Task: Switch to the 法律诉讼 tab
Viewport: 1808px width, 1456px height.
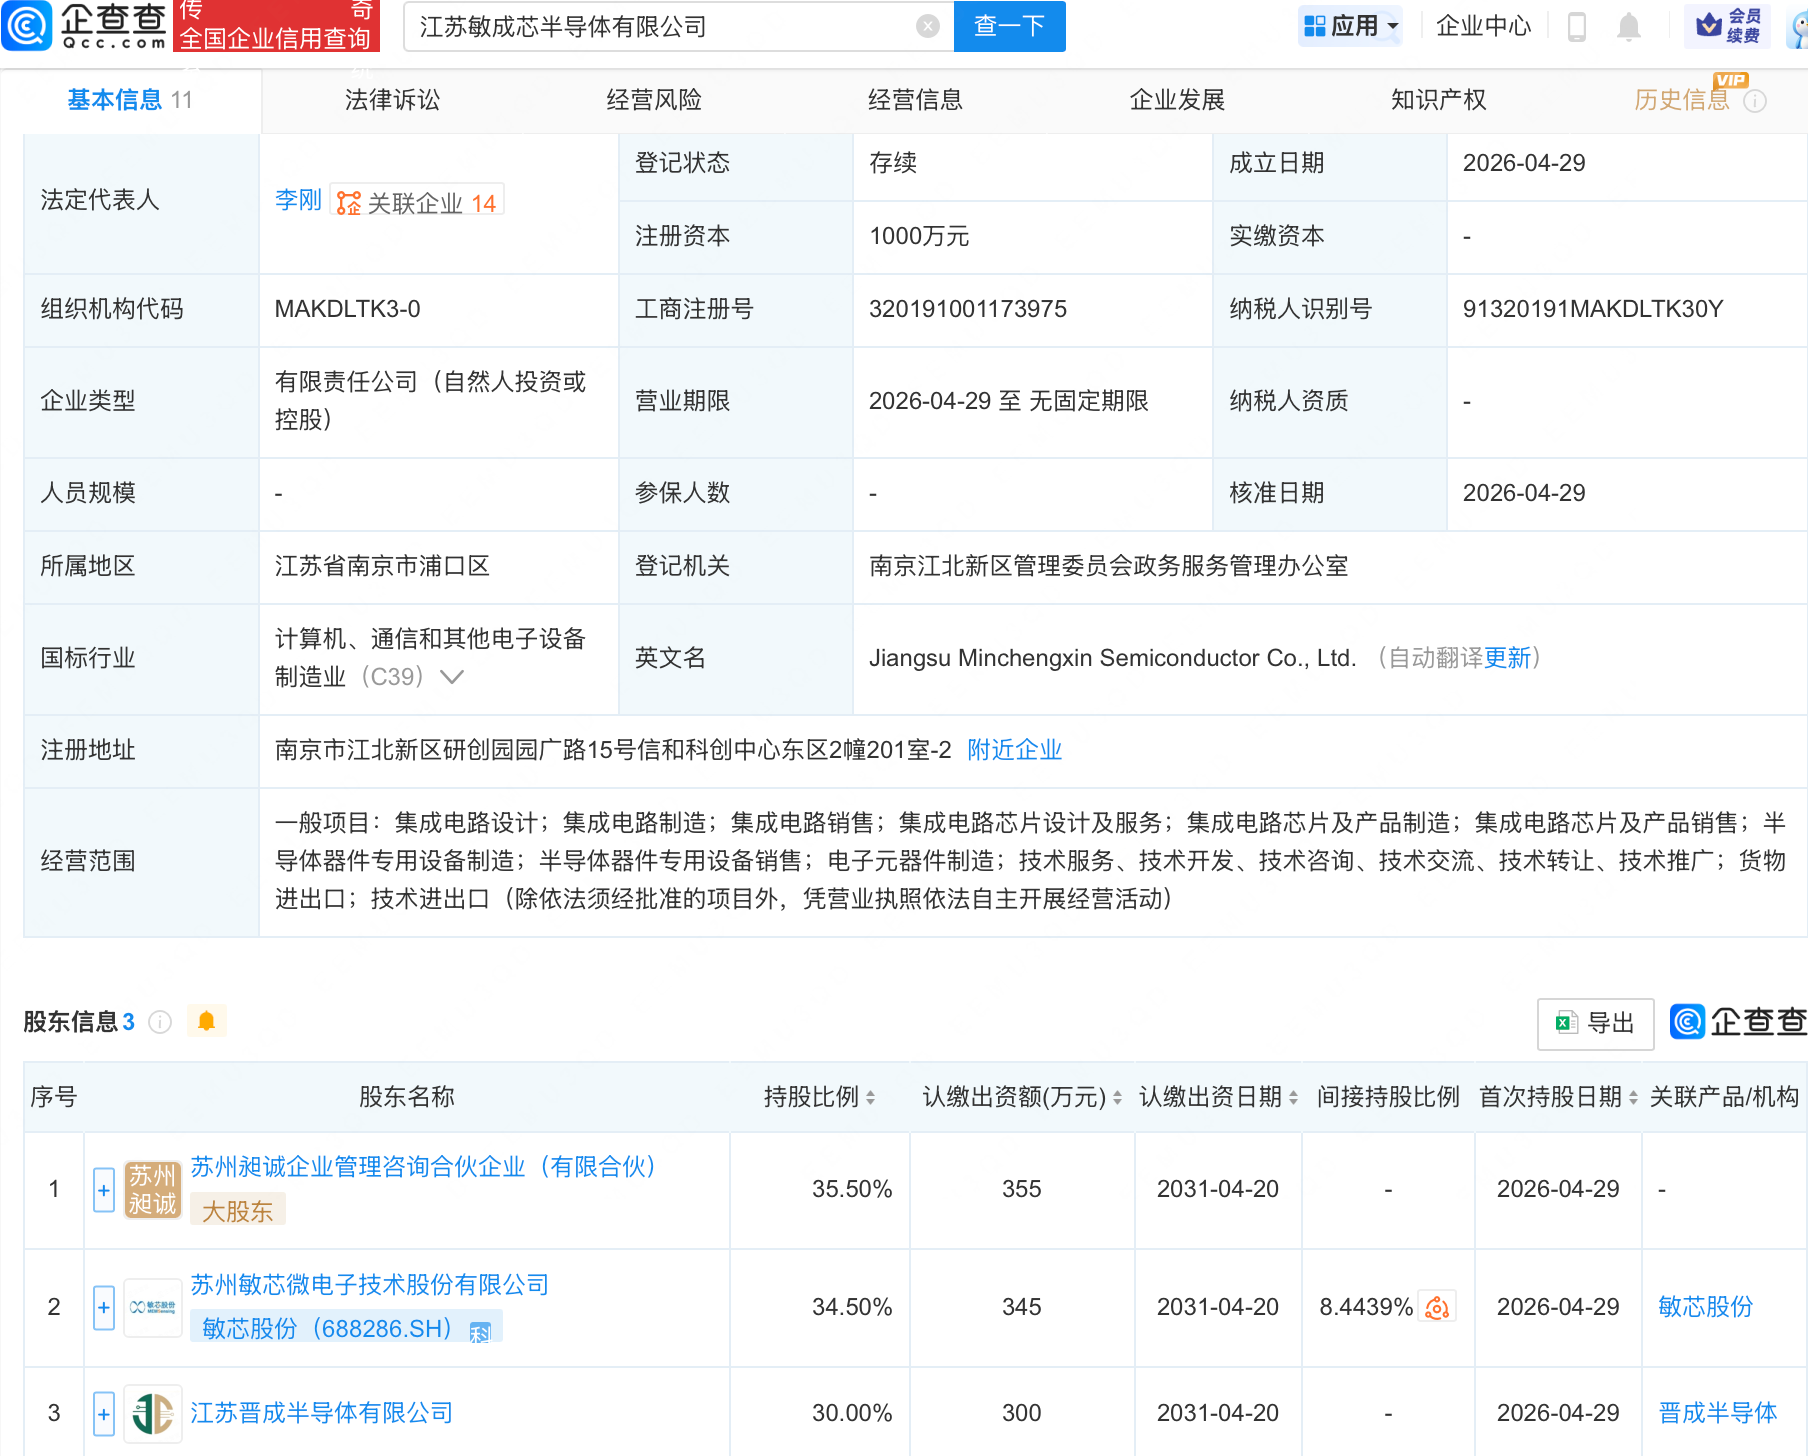Action: point(392,100)
